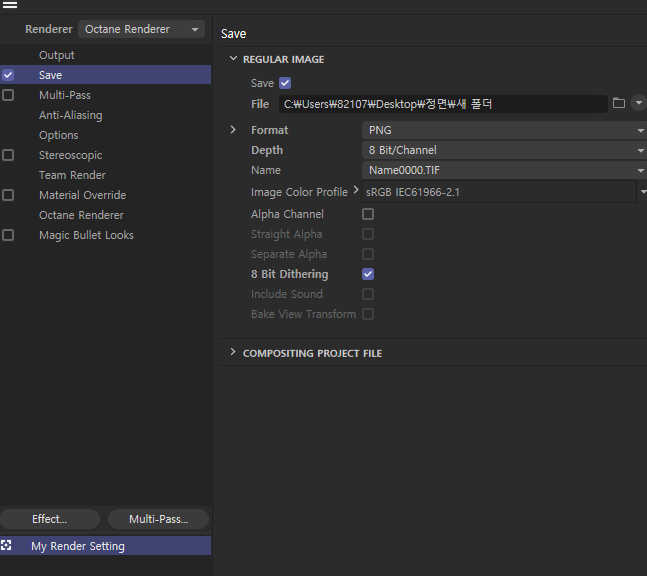This screenshot has width=647, height=576.
Task: Click the Effect... button
Action: coord(50,519)
